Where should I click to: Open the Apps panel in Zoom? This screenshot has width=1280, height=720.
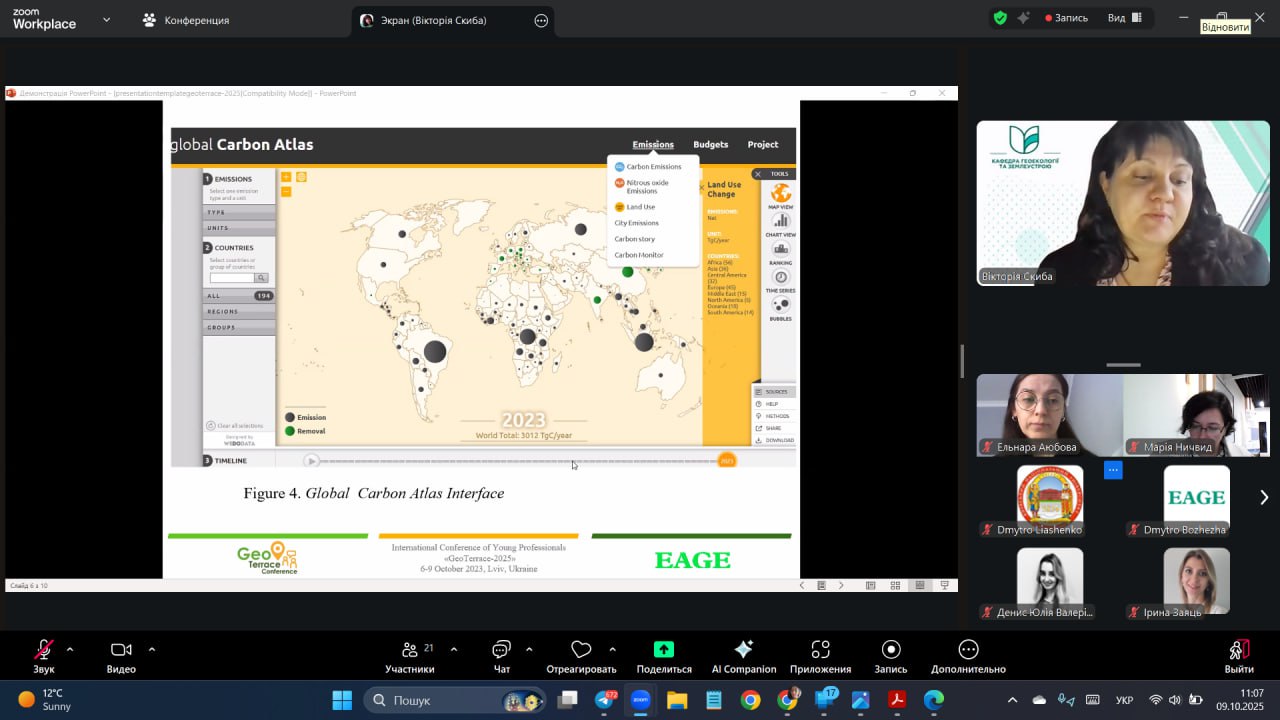[x=820, y=650]
